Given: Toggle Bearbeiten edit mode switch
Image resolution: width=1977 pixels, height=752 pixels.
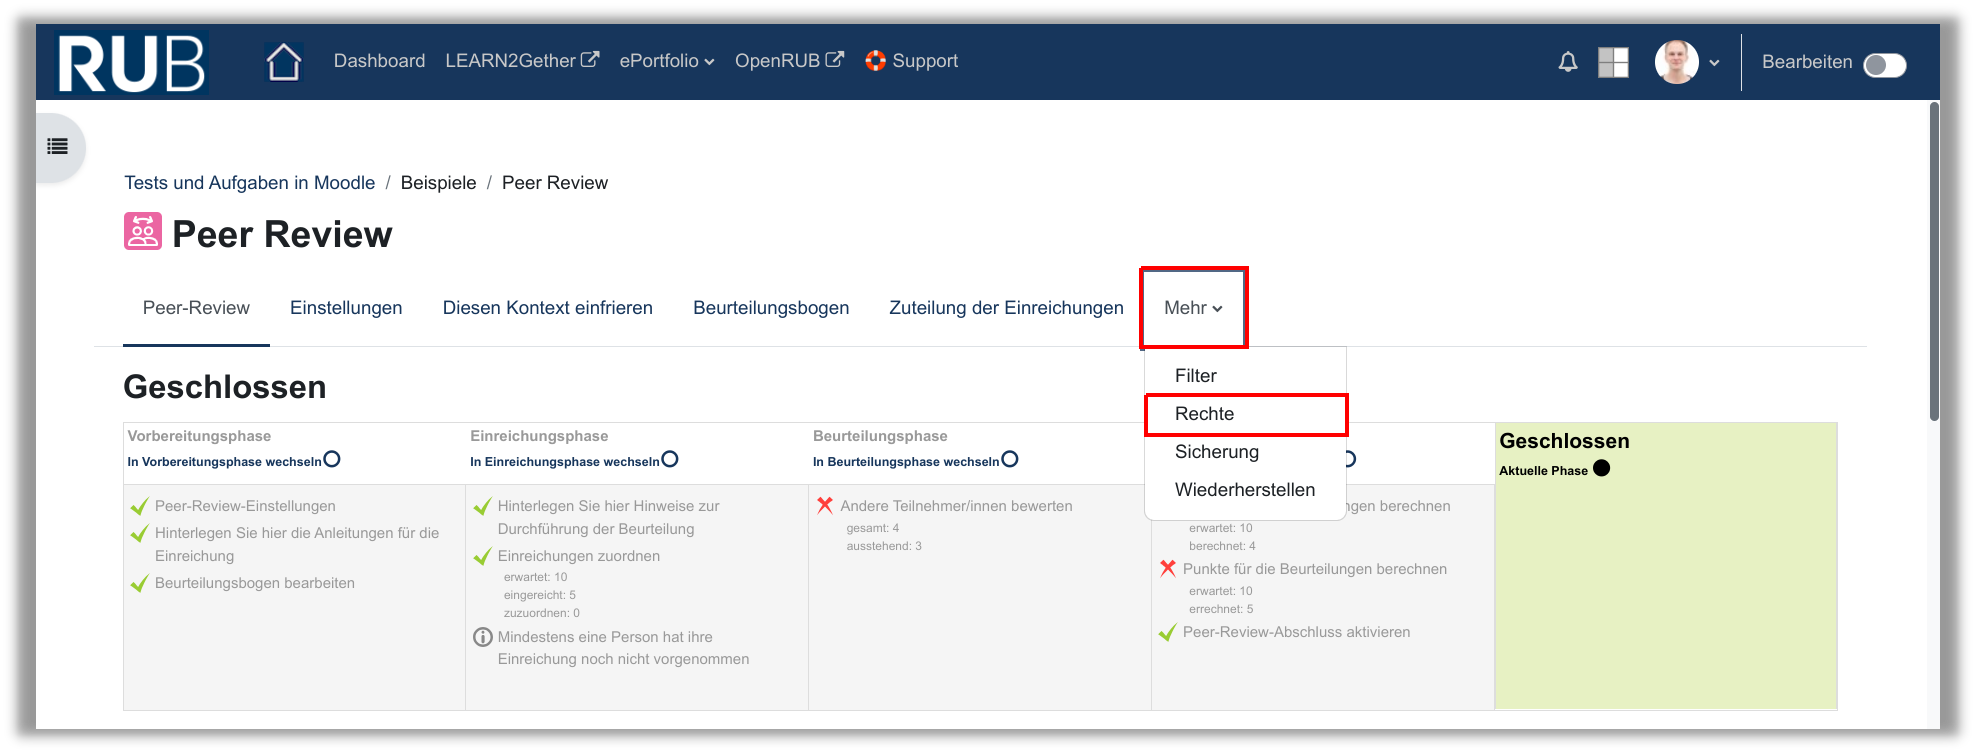Looking at the screenshot, I should [x=1885, y=65].
